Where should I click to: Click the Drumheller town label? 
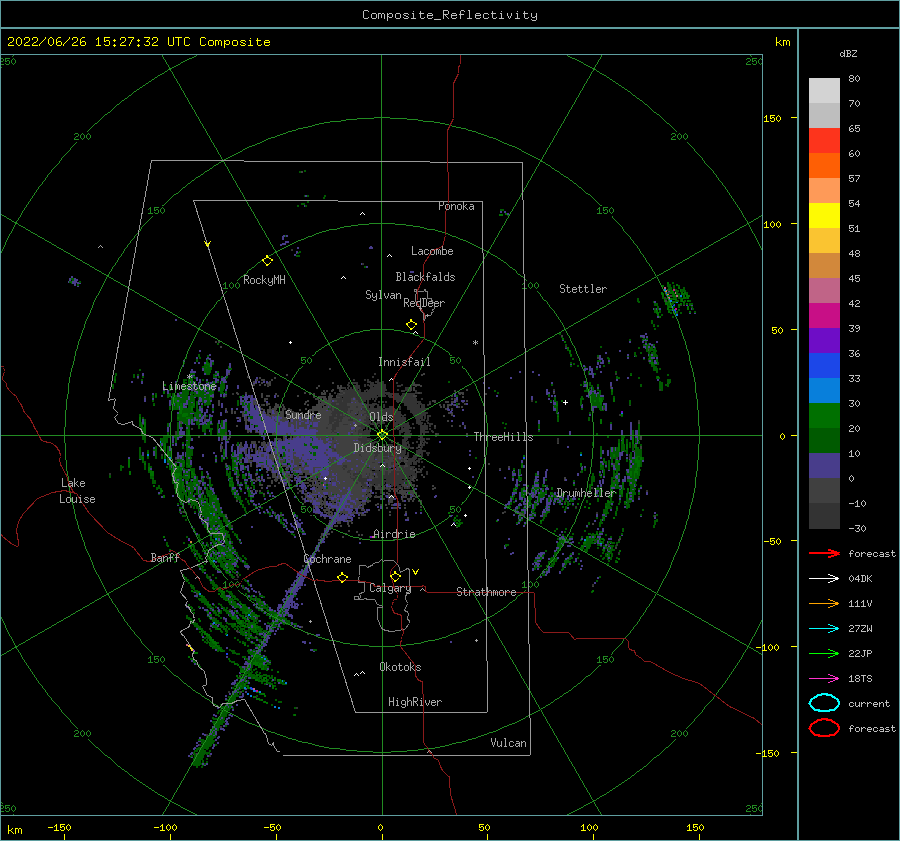coord(586,493)
